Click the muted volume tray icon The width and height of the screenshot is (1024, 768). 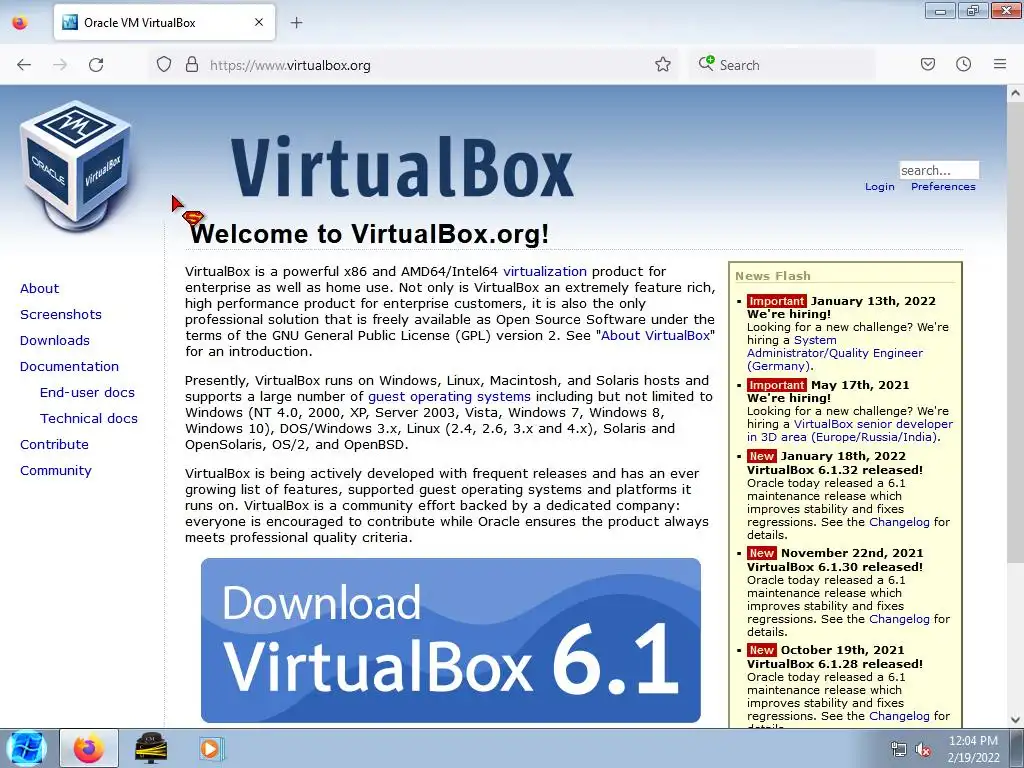923,750
